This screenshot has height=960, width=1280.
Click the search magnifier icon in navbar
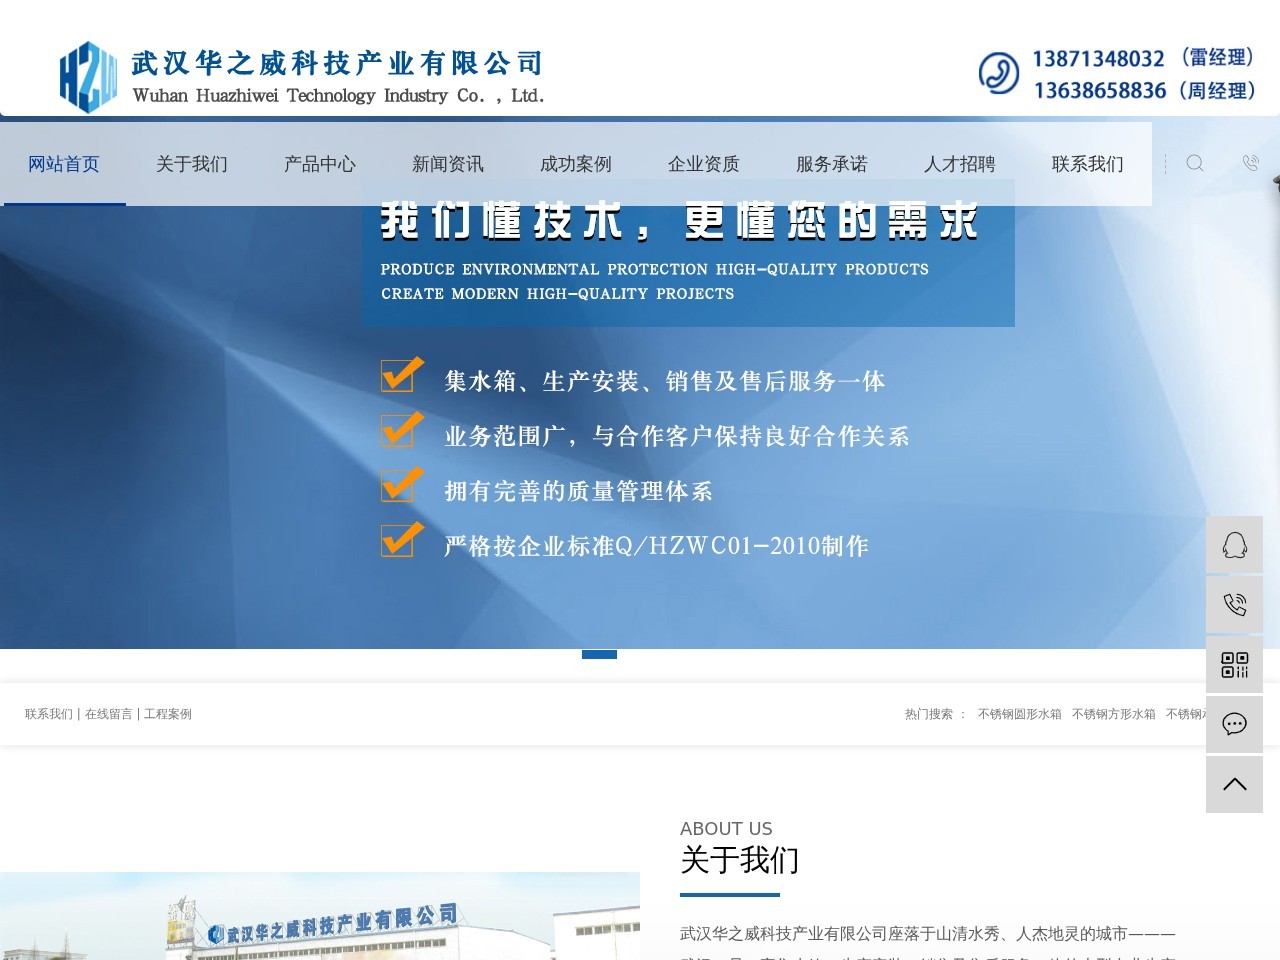point(1195,163)
